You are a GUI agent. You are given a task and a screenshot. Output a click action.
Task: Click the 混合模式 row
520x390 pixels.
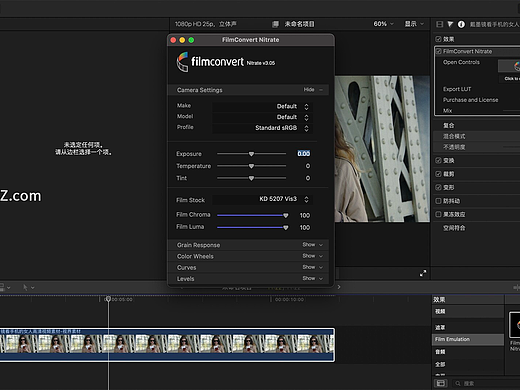point(477,136)
